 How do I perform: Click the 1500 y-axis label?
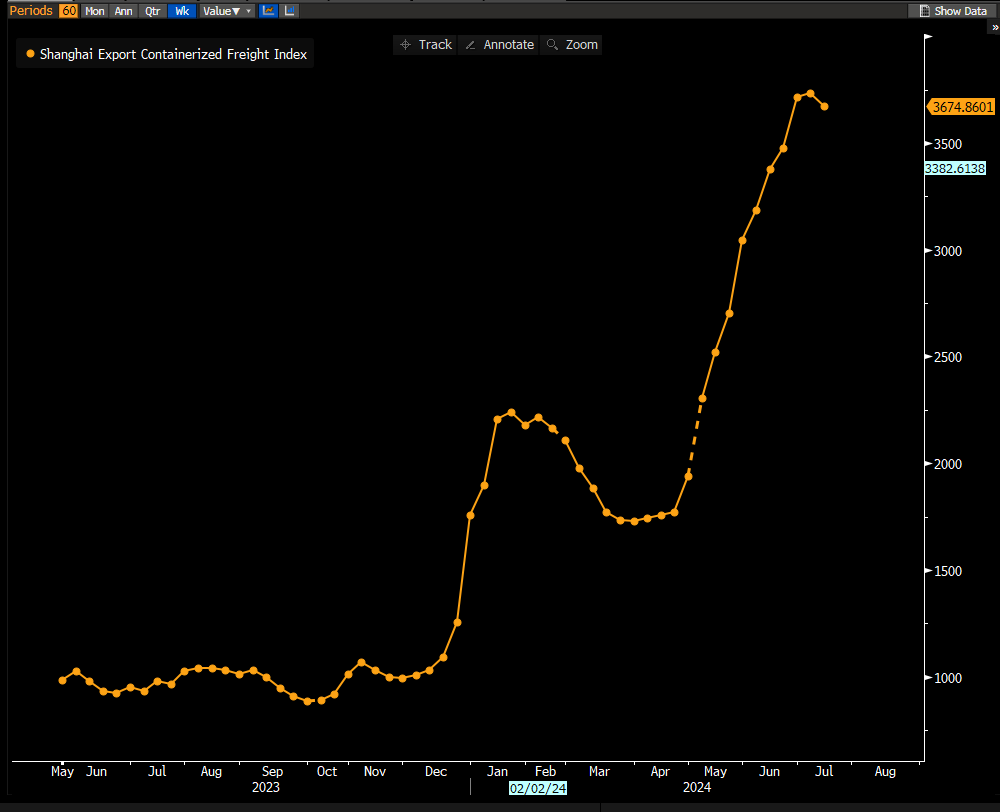948,572
